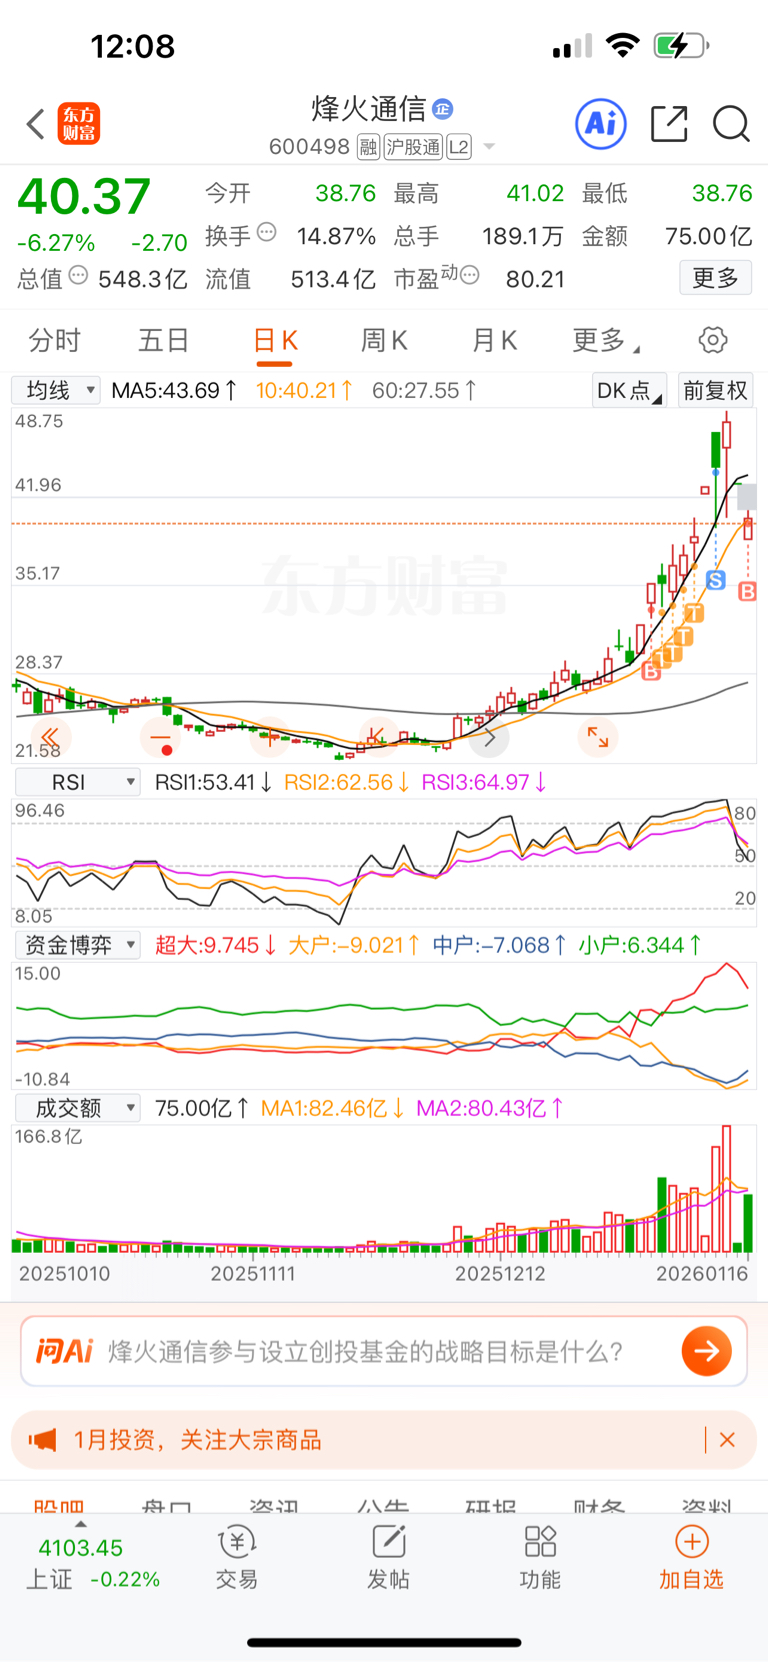Tap the current price 40.37
The height and width of the screenshot is (1662, 768).
[84, 196]
